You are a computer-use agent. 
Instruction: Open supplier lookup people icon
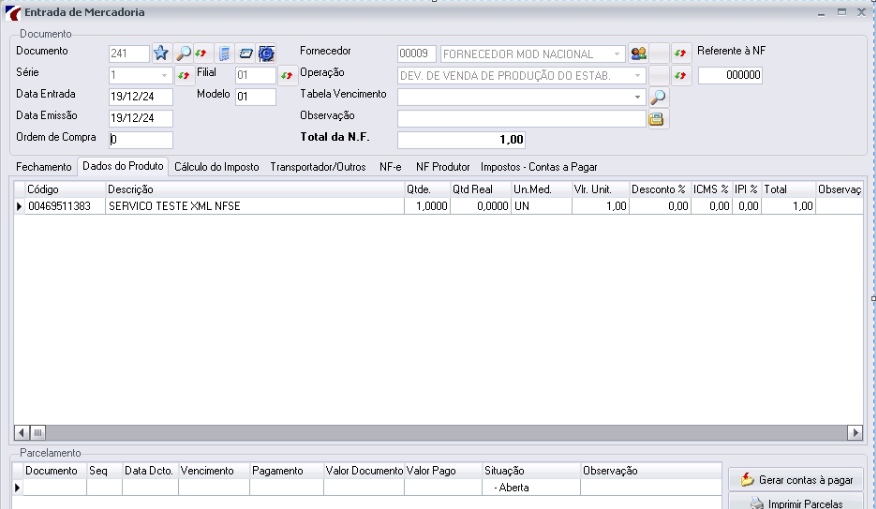tap(638, 53)
